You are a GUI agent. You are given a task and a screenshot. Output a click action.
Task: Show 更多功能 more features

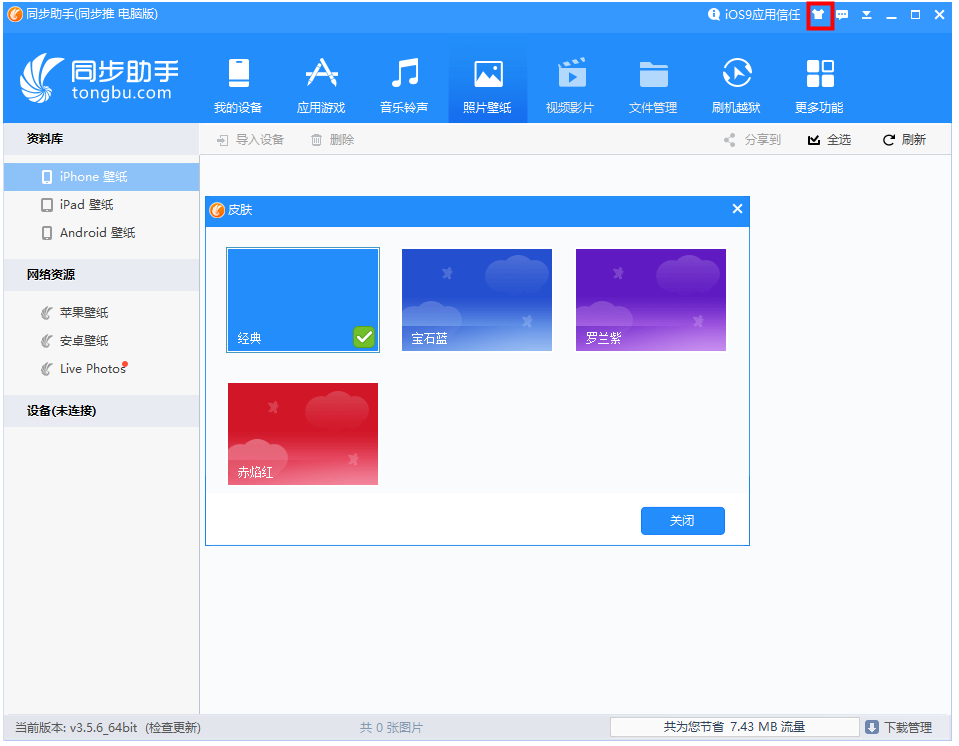pyautogui.click(x=819, y=86)
